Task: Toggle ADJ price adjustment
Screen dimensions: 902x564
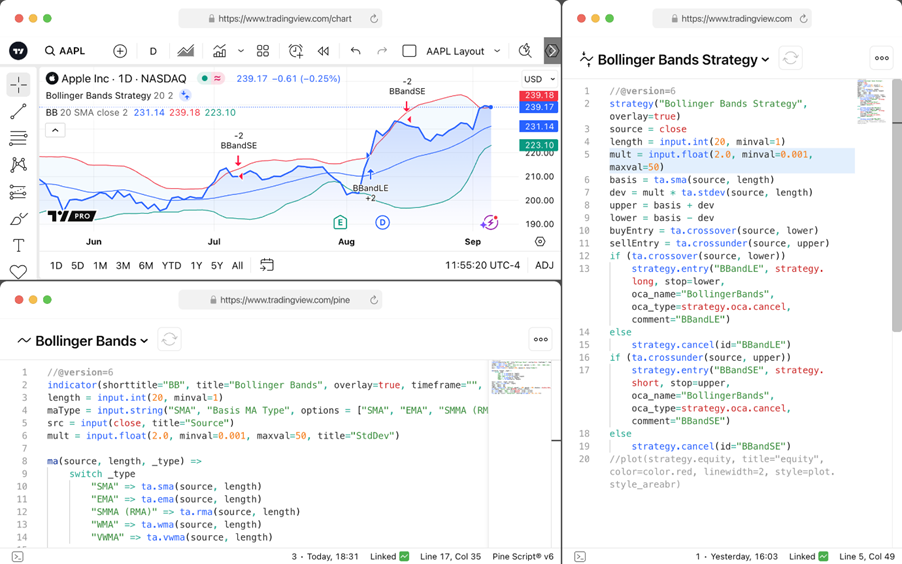Action: coord(544,265)
